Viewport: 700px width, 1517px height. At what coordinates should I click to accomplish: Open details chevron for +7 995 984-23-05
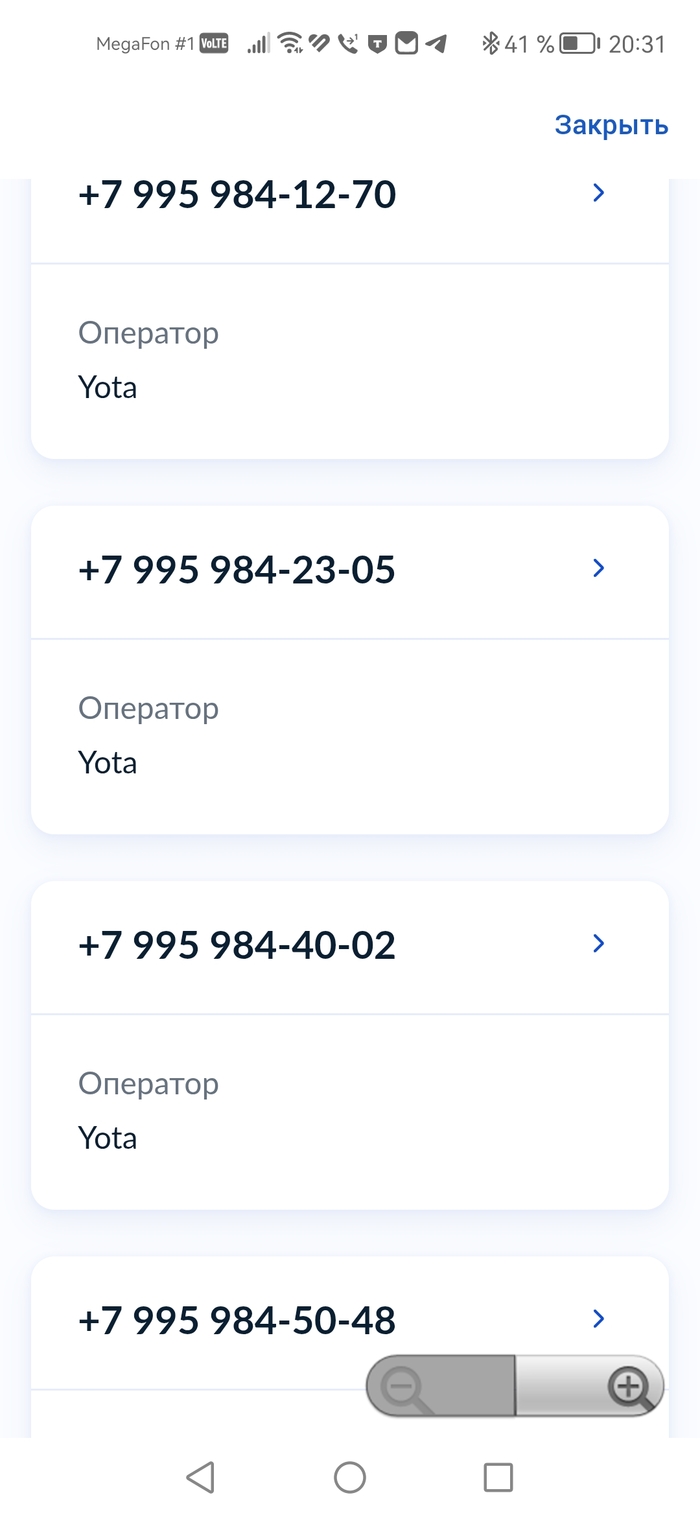coord(599,568)
